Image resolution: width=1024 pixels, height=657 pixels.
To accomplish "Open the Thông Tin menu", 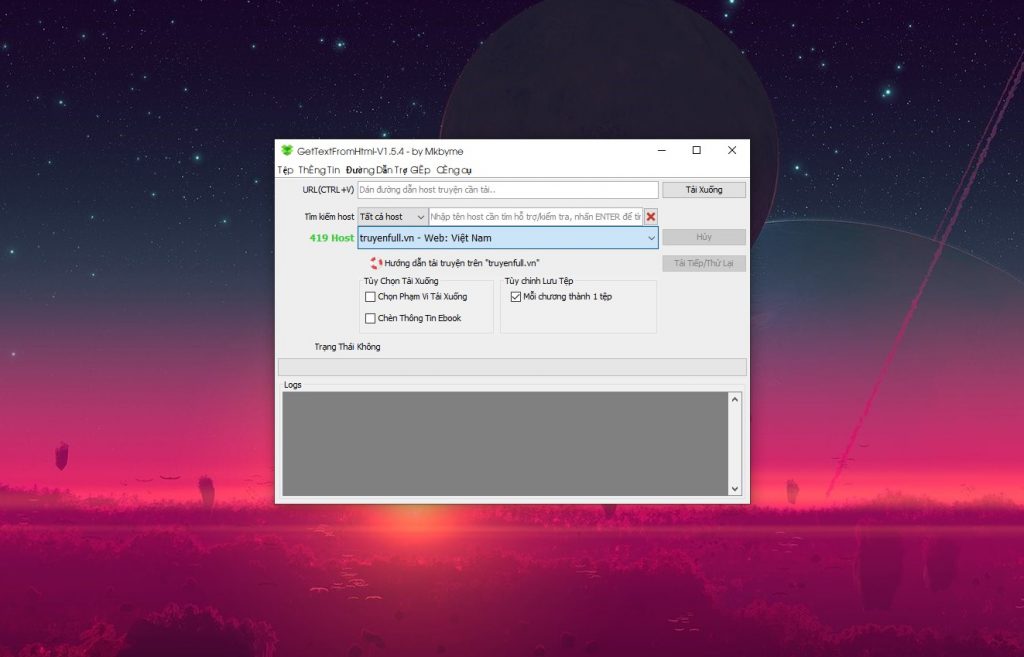I will pyautogui.click(x=319, y=170).
